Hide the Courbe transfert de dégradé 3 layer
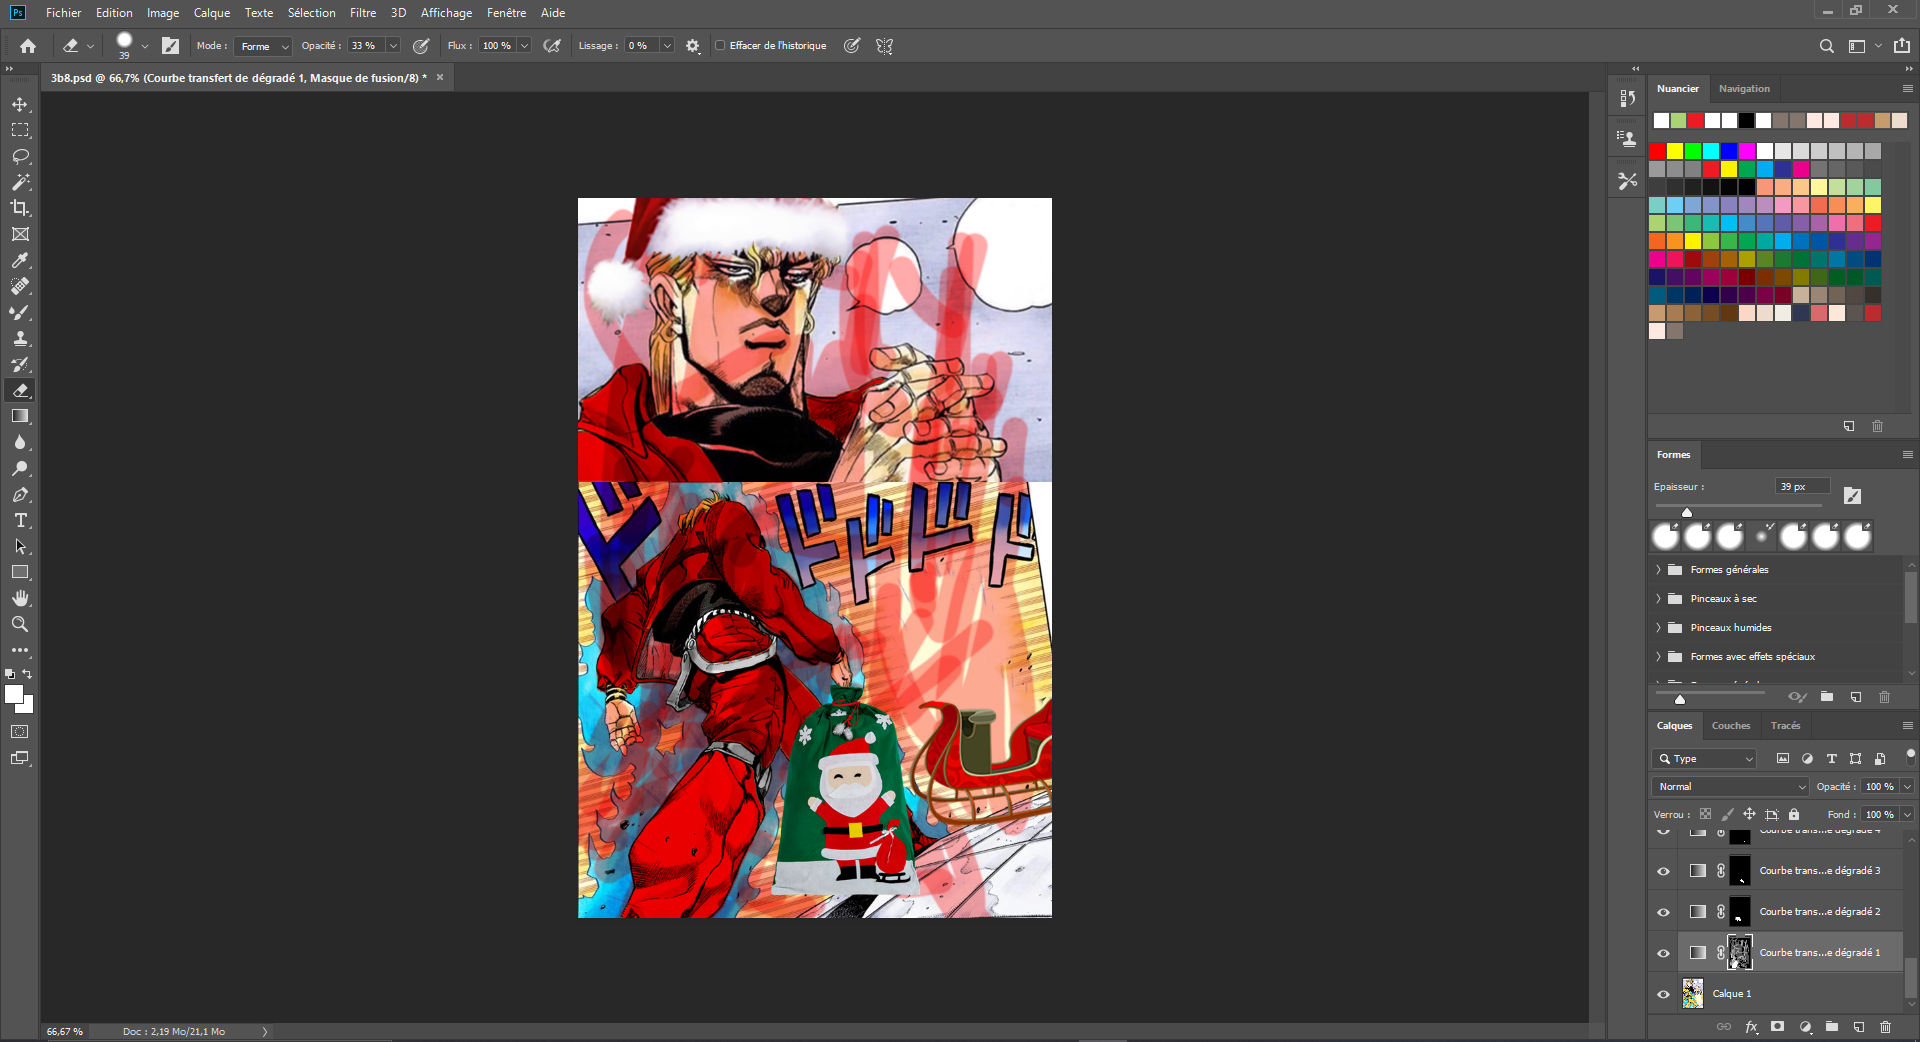 (1663, 871)
